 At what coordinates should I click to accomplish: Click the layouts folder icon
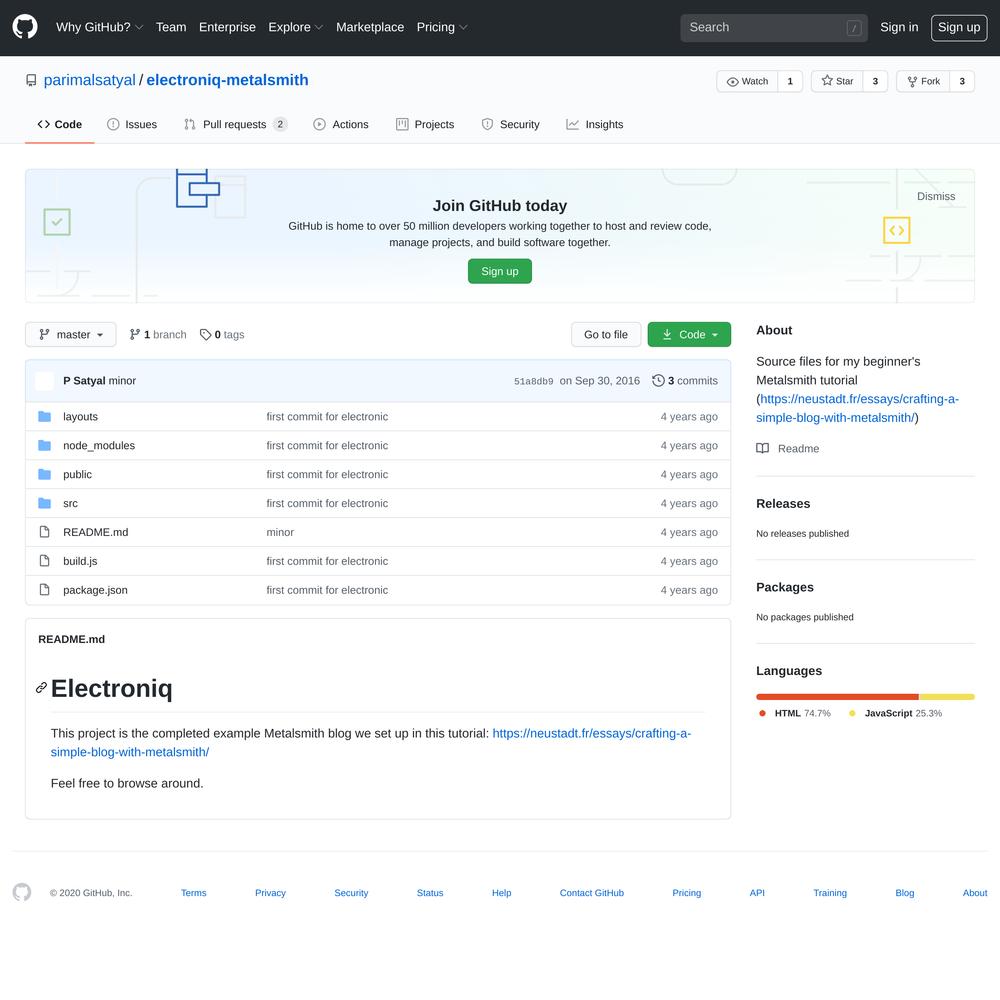coord(44,416)
